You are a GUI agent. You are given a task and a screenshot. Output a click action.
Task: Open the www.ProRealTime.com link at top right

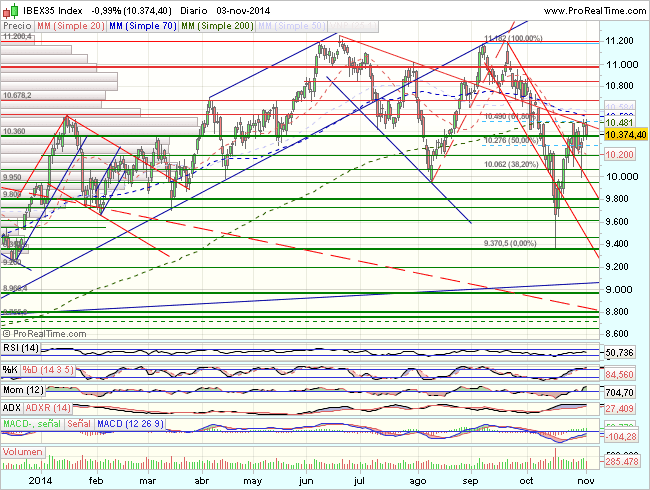coord(595,11)
